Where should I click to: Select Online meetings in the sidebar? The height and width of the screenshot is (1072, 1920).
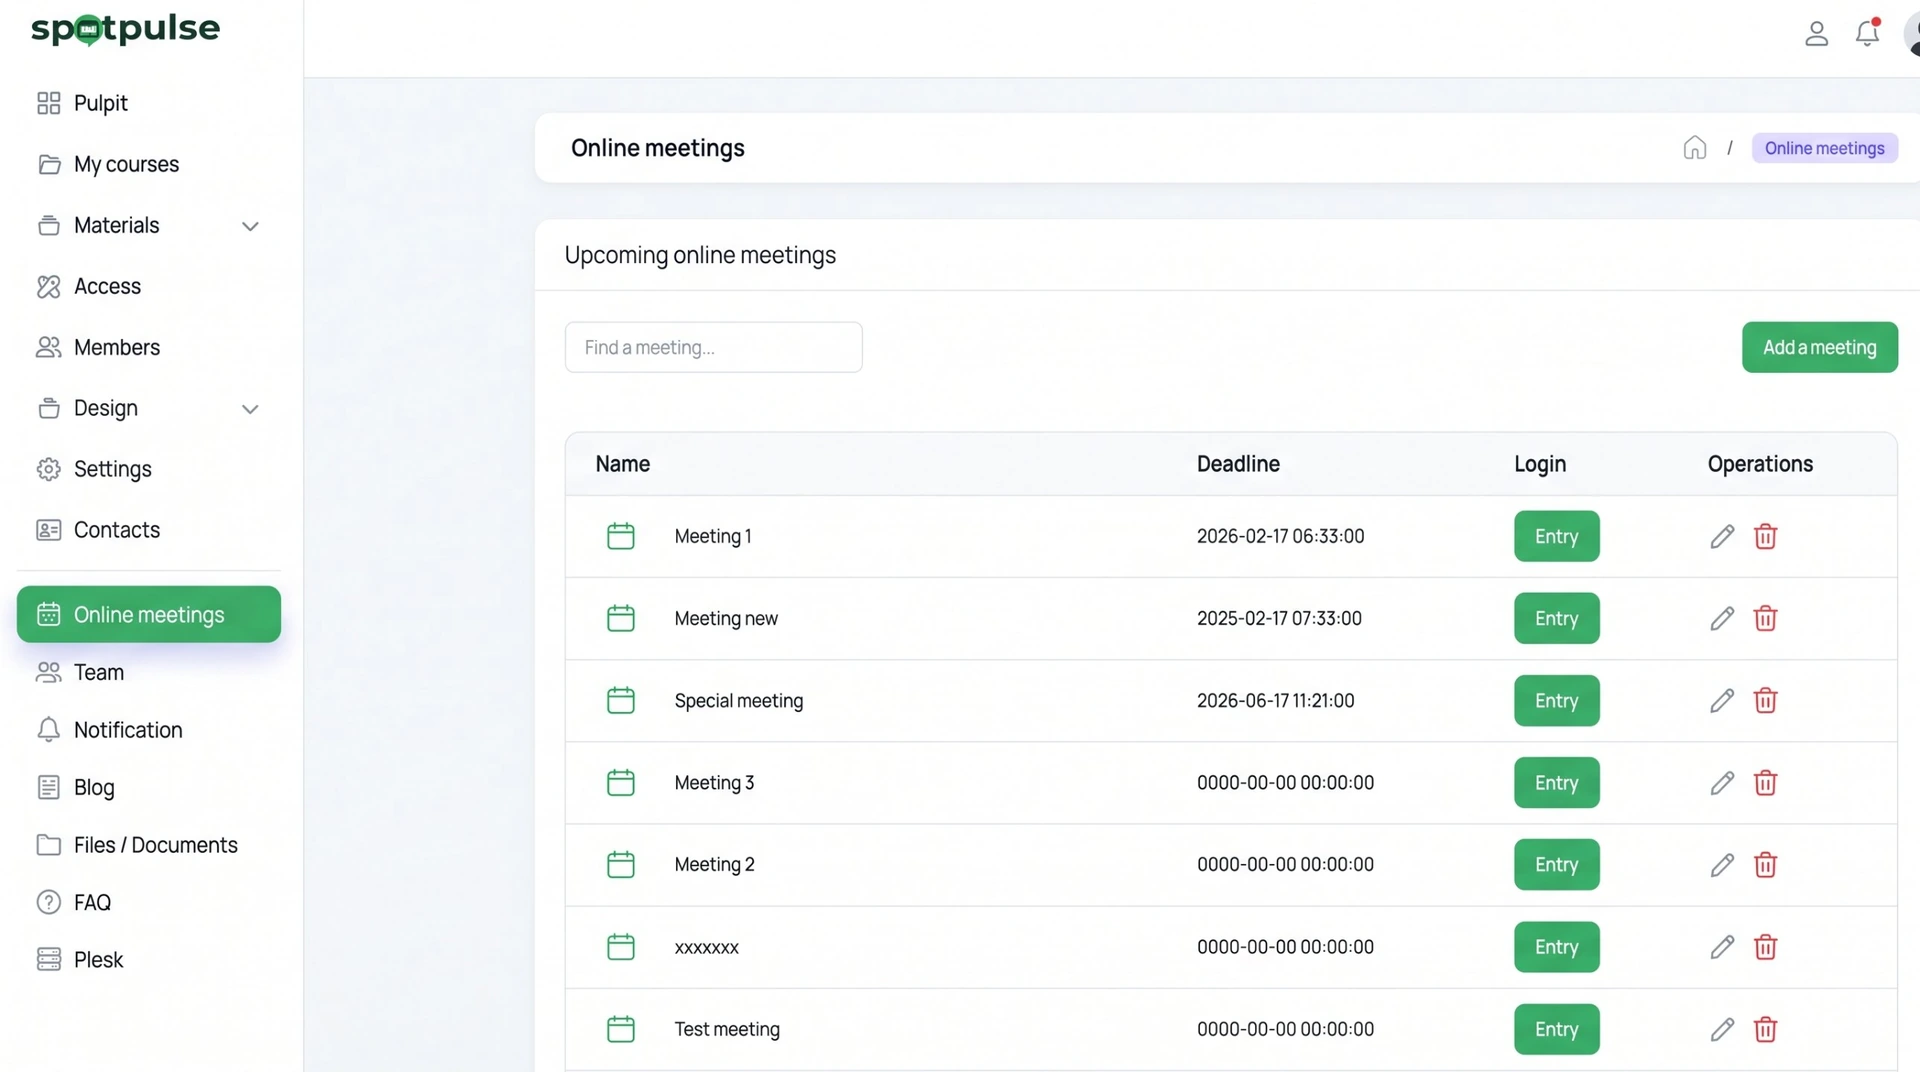point(149,614)
